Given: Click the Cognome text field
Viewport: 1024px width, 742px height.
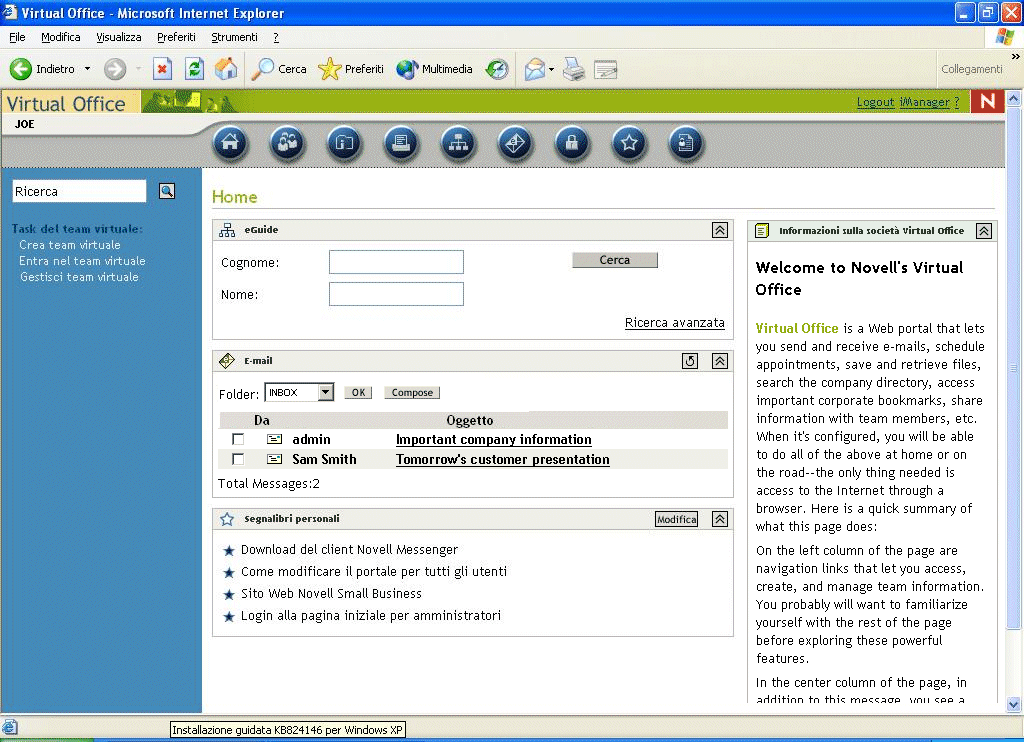Looking at the screenshot, I should point(396,262).
